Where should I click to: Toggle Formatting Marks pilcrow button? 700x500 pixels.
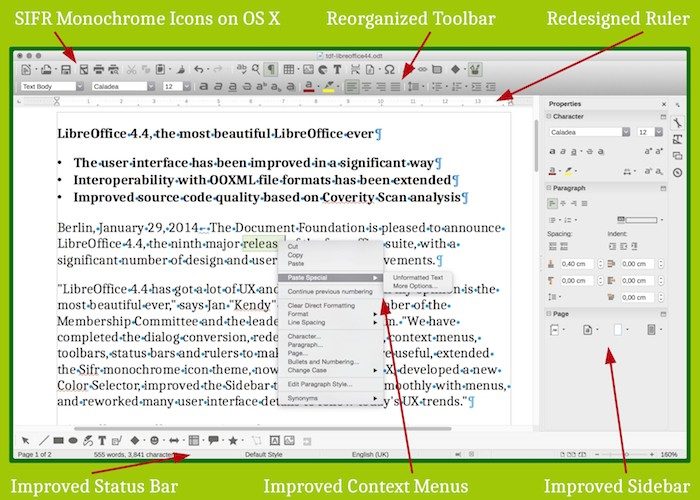pyautogui.click(x=271, y=69)
